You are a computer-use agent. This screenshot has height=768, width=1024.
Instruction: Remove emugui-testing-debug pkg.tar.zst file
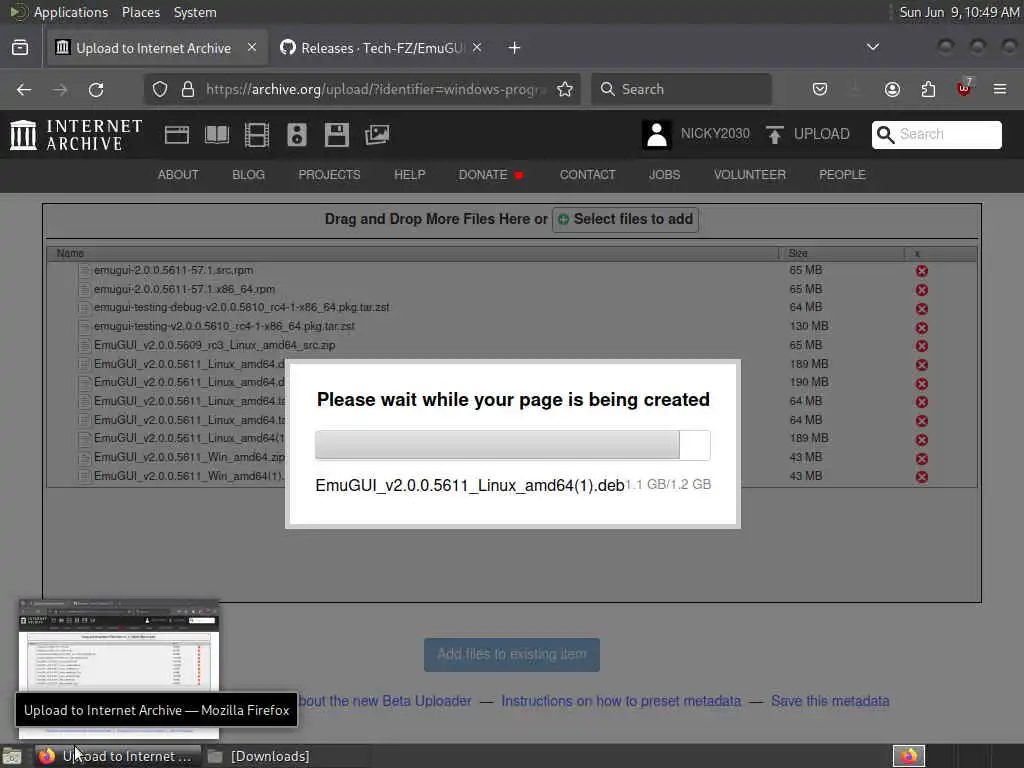coord(921,308)
